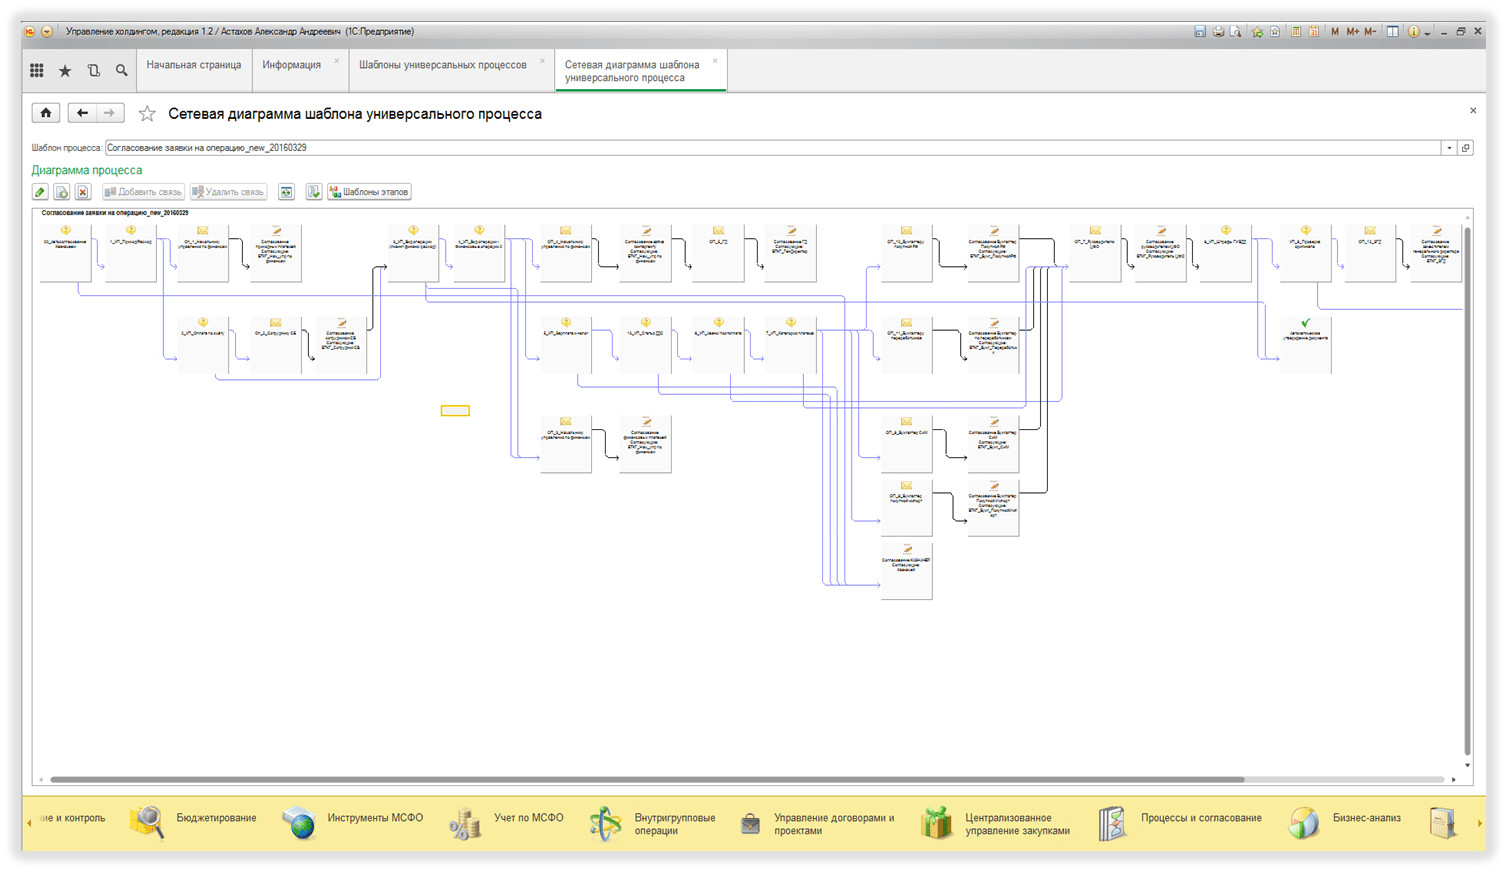Open the Начальная страница tab
The height and width of the screenshot is (872, 1507).
click(193, 65)
